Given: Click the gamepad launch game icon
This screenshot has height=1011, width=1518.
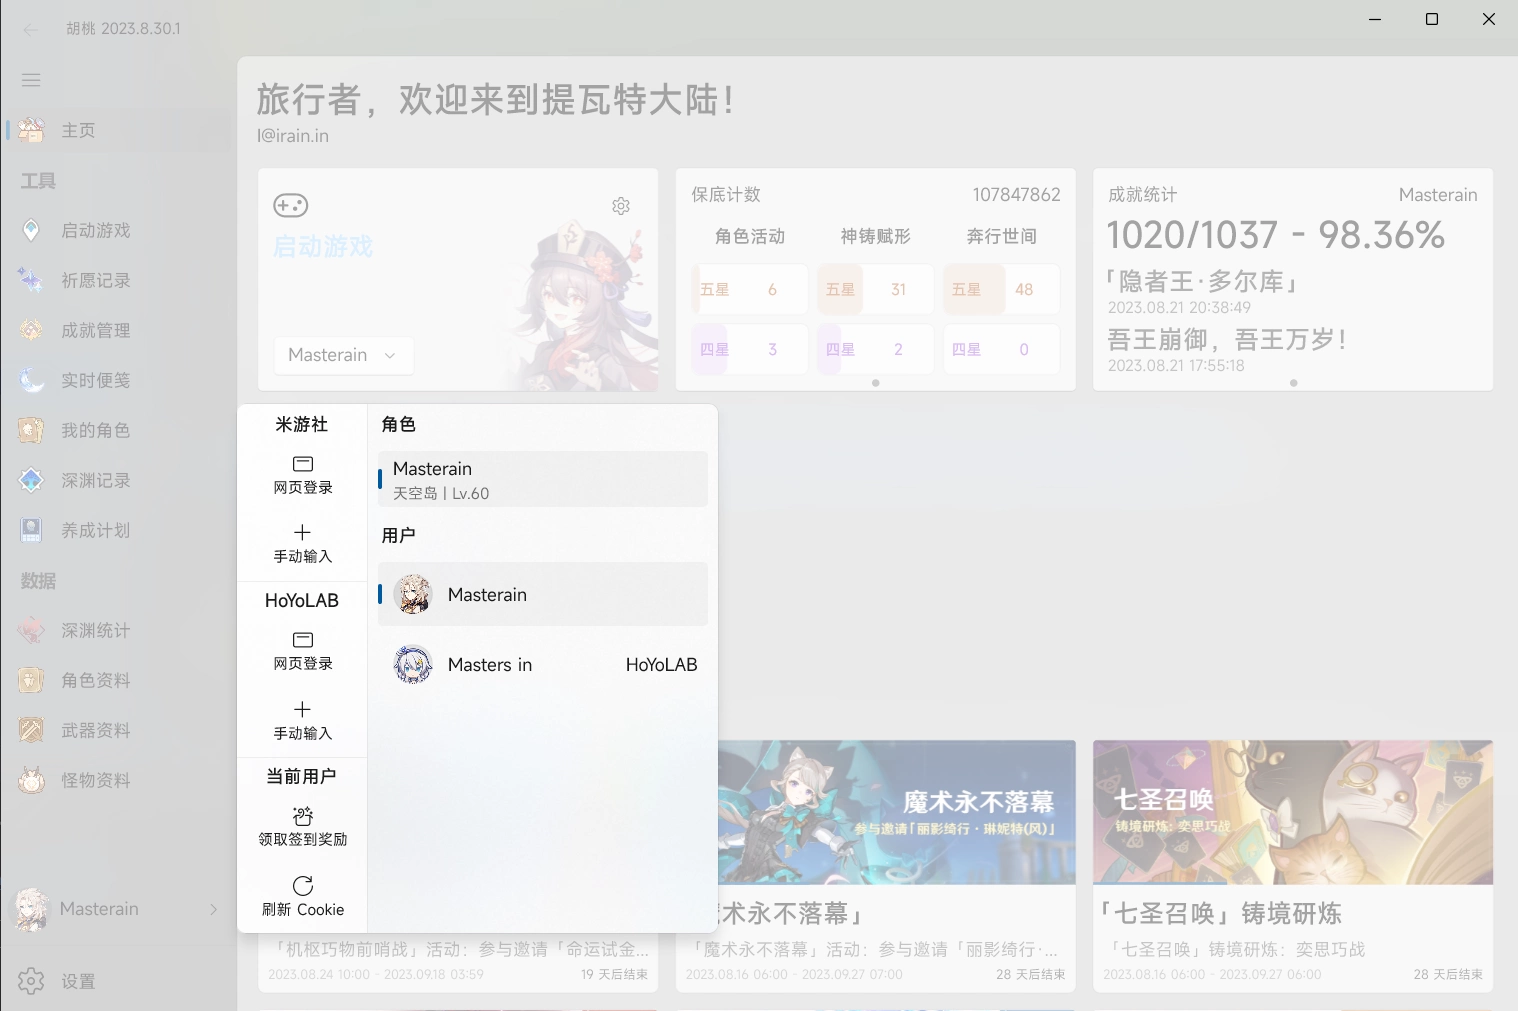Looking at the screenshot, I should pyautogui.click(x=291, y=205).
